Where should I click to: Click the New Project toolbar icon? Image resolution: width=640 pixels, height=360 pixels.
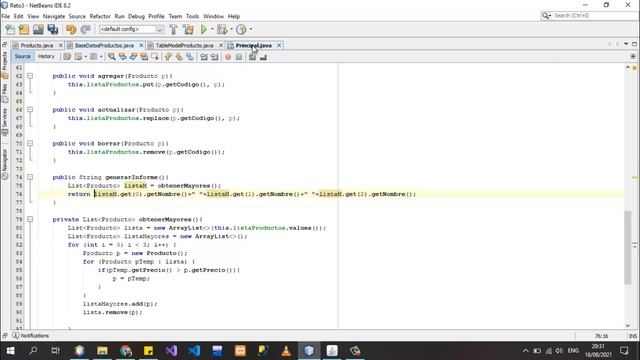24,29
